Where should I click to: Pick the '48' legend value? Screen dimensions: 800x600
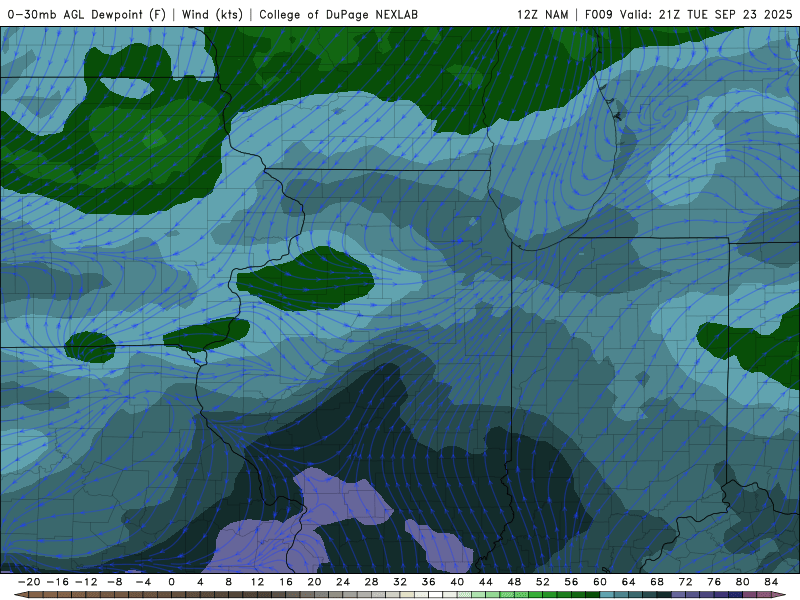click(x=514, y=582)
